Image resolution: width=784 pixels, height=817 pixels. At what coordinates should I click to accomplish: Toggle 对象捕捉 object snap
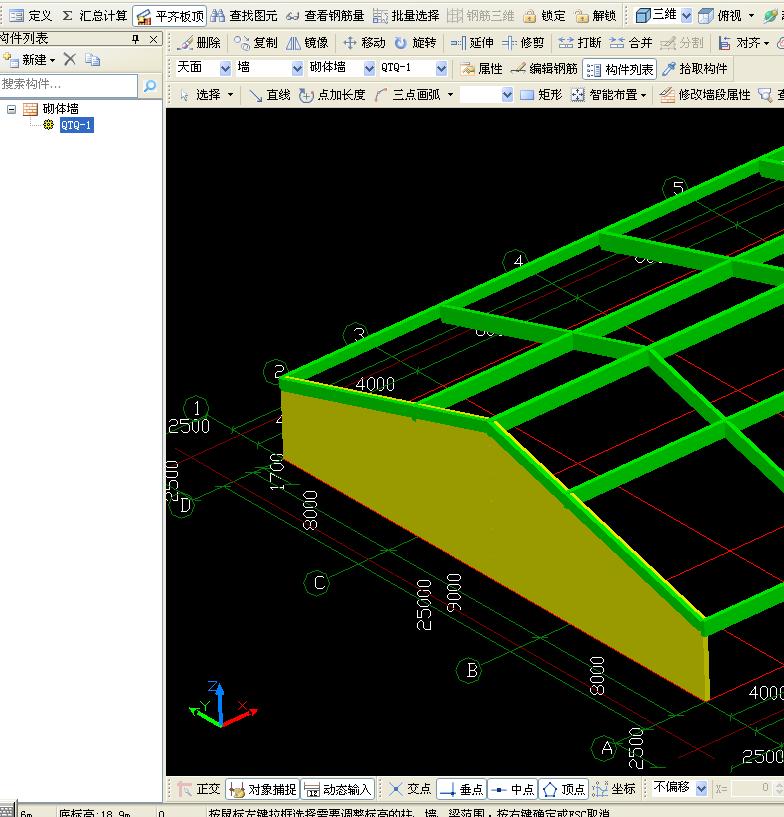coord(262,789)
